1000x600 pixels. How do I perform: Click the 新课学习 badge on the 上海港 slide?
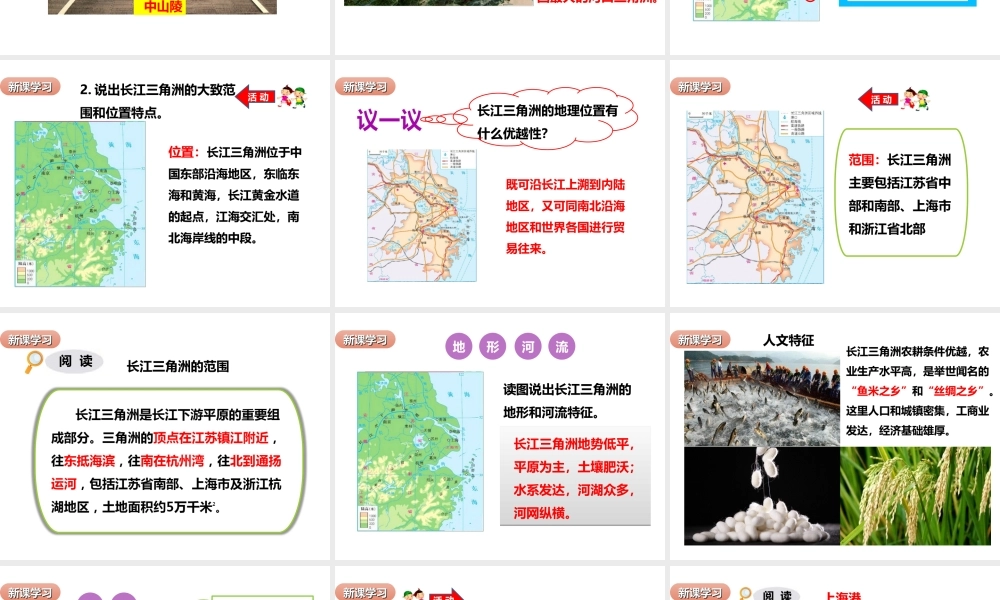coord(700,592)
